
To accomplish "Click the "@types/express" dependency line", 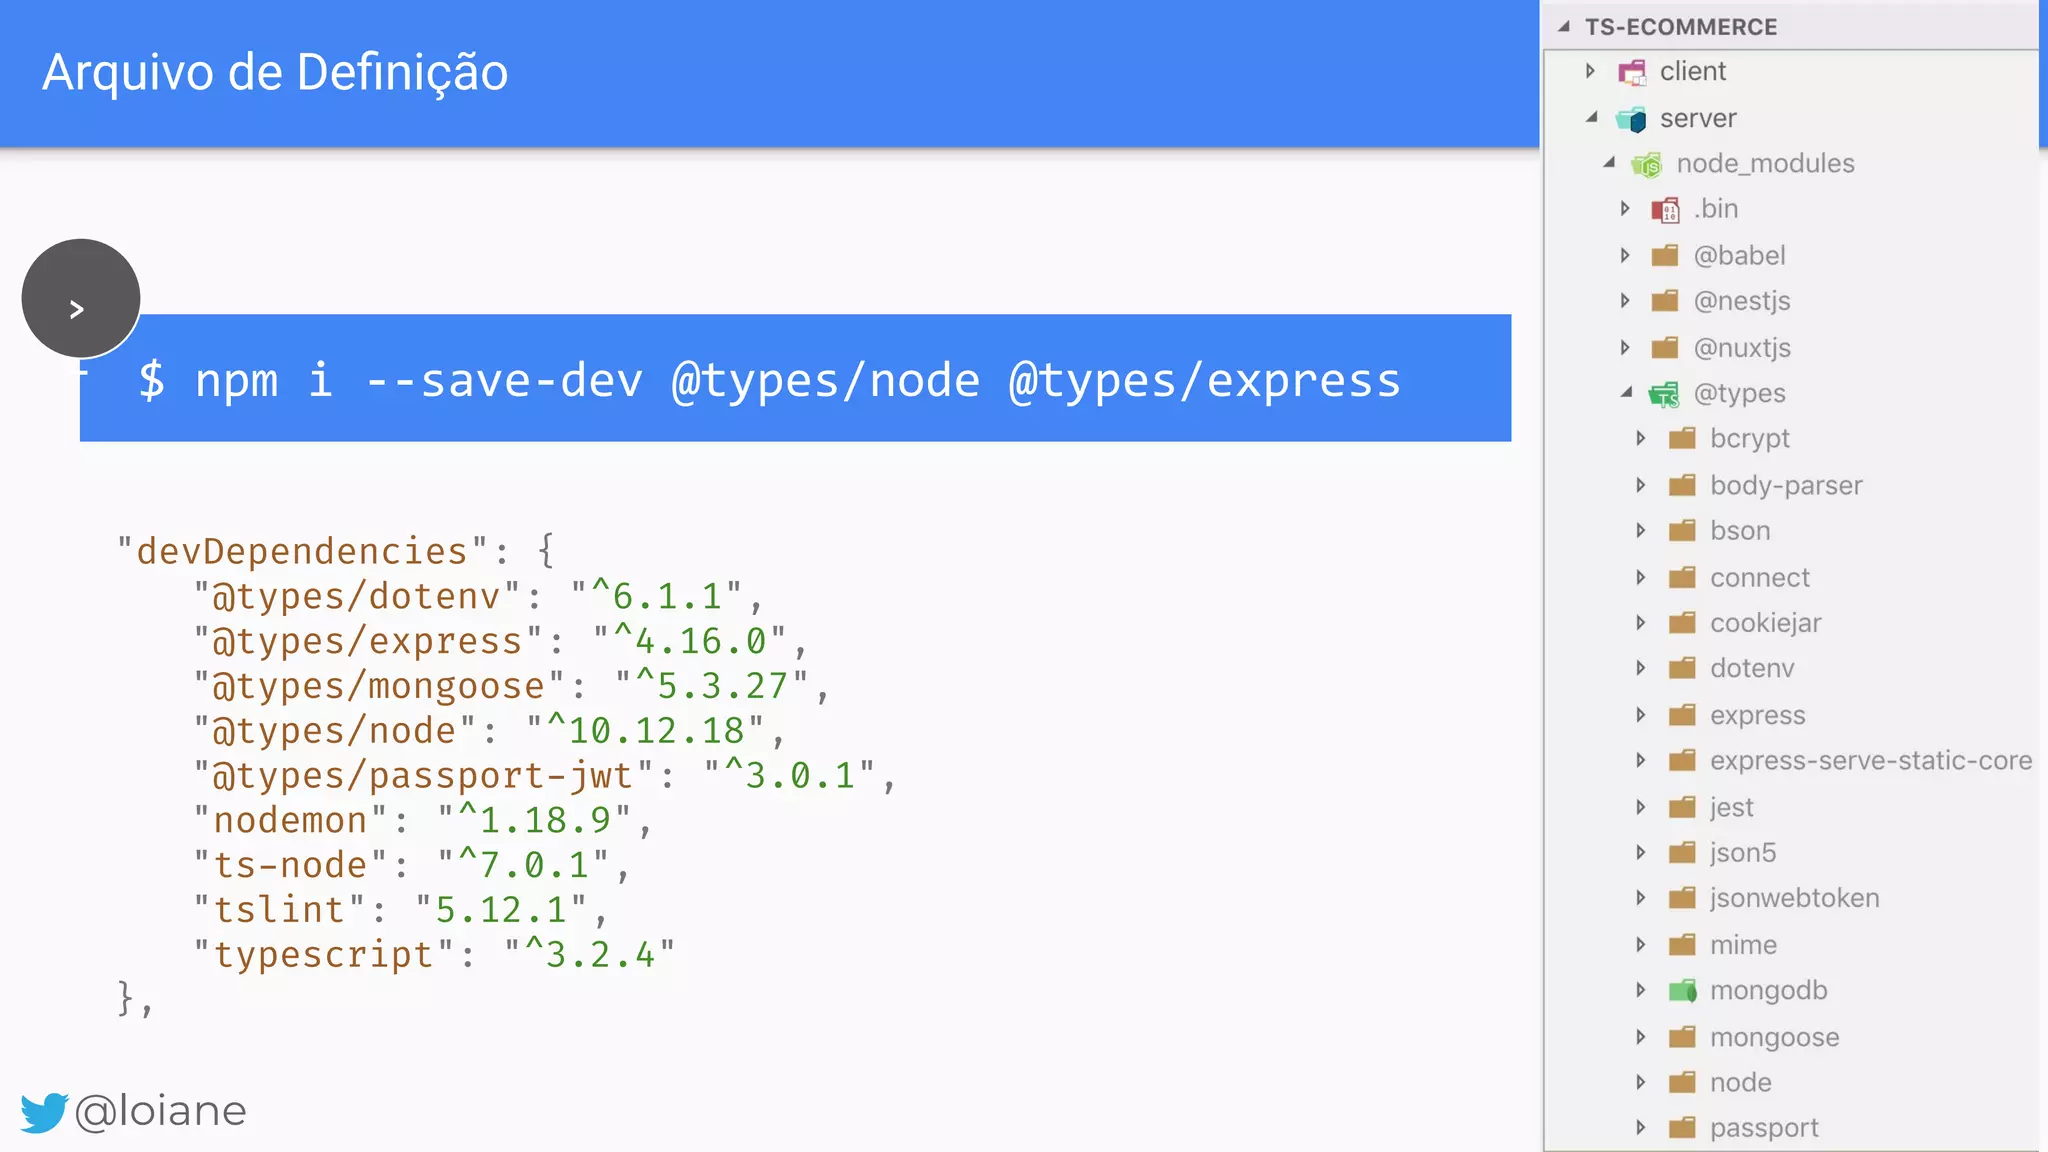I will (500, 641).
